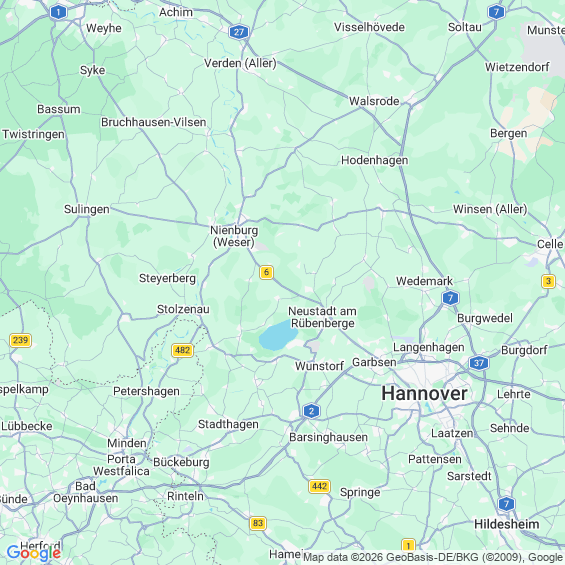The image size is (565, 565).
Task: Click the B83 road shield near Rinteln
Action: pos(258,523)
